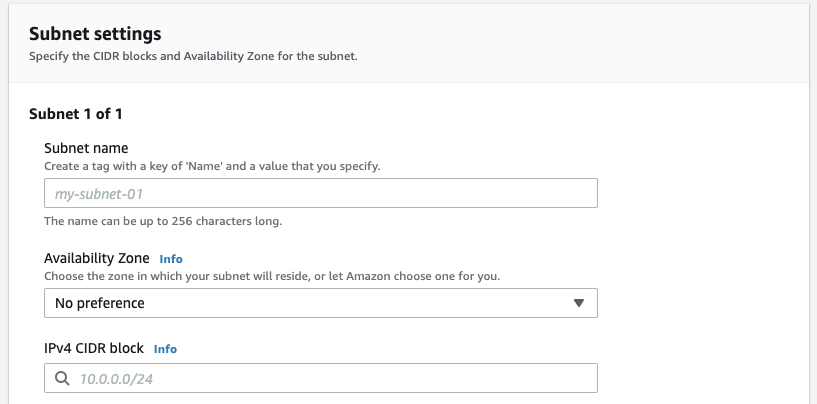Viewport: 817px width, 404px height.
Task: Focus the IPv4 CIDR block search field
Action: click(x=330, y=378)
